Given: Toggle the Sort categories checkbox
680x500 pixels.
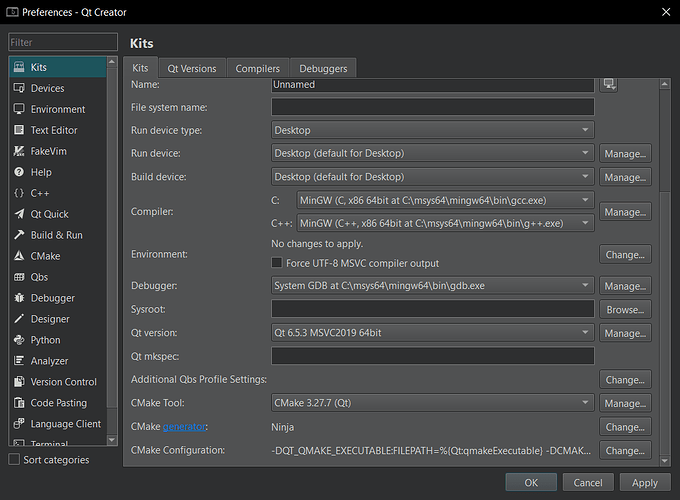Looking at the screenshot, I should (14, 460).
